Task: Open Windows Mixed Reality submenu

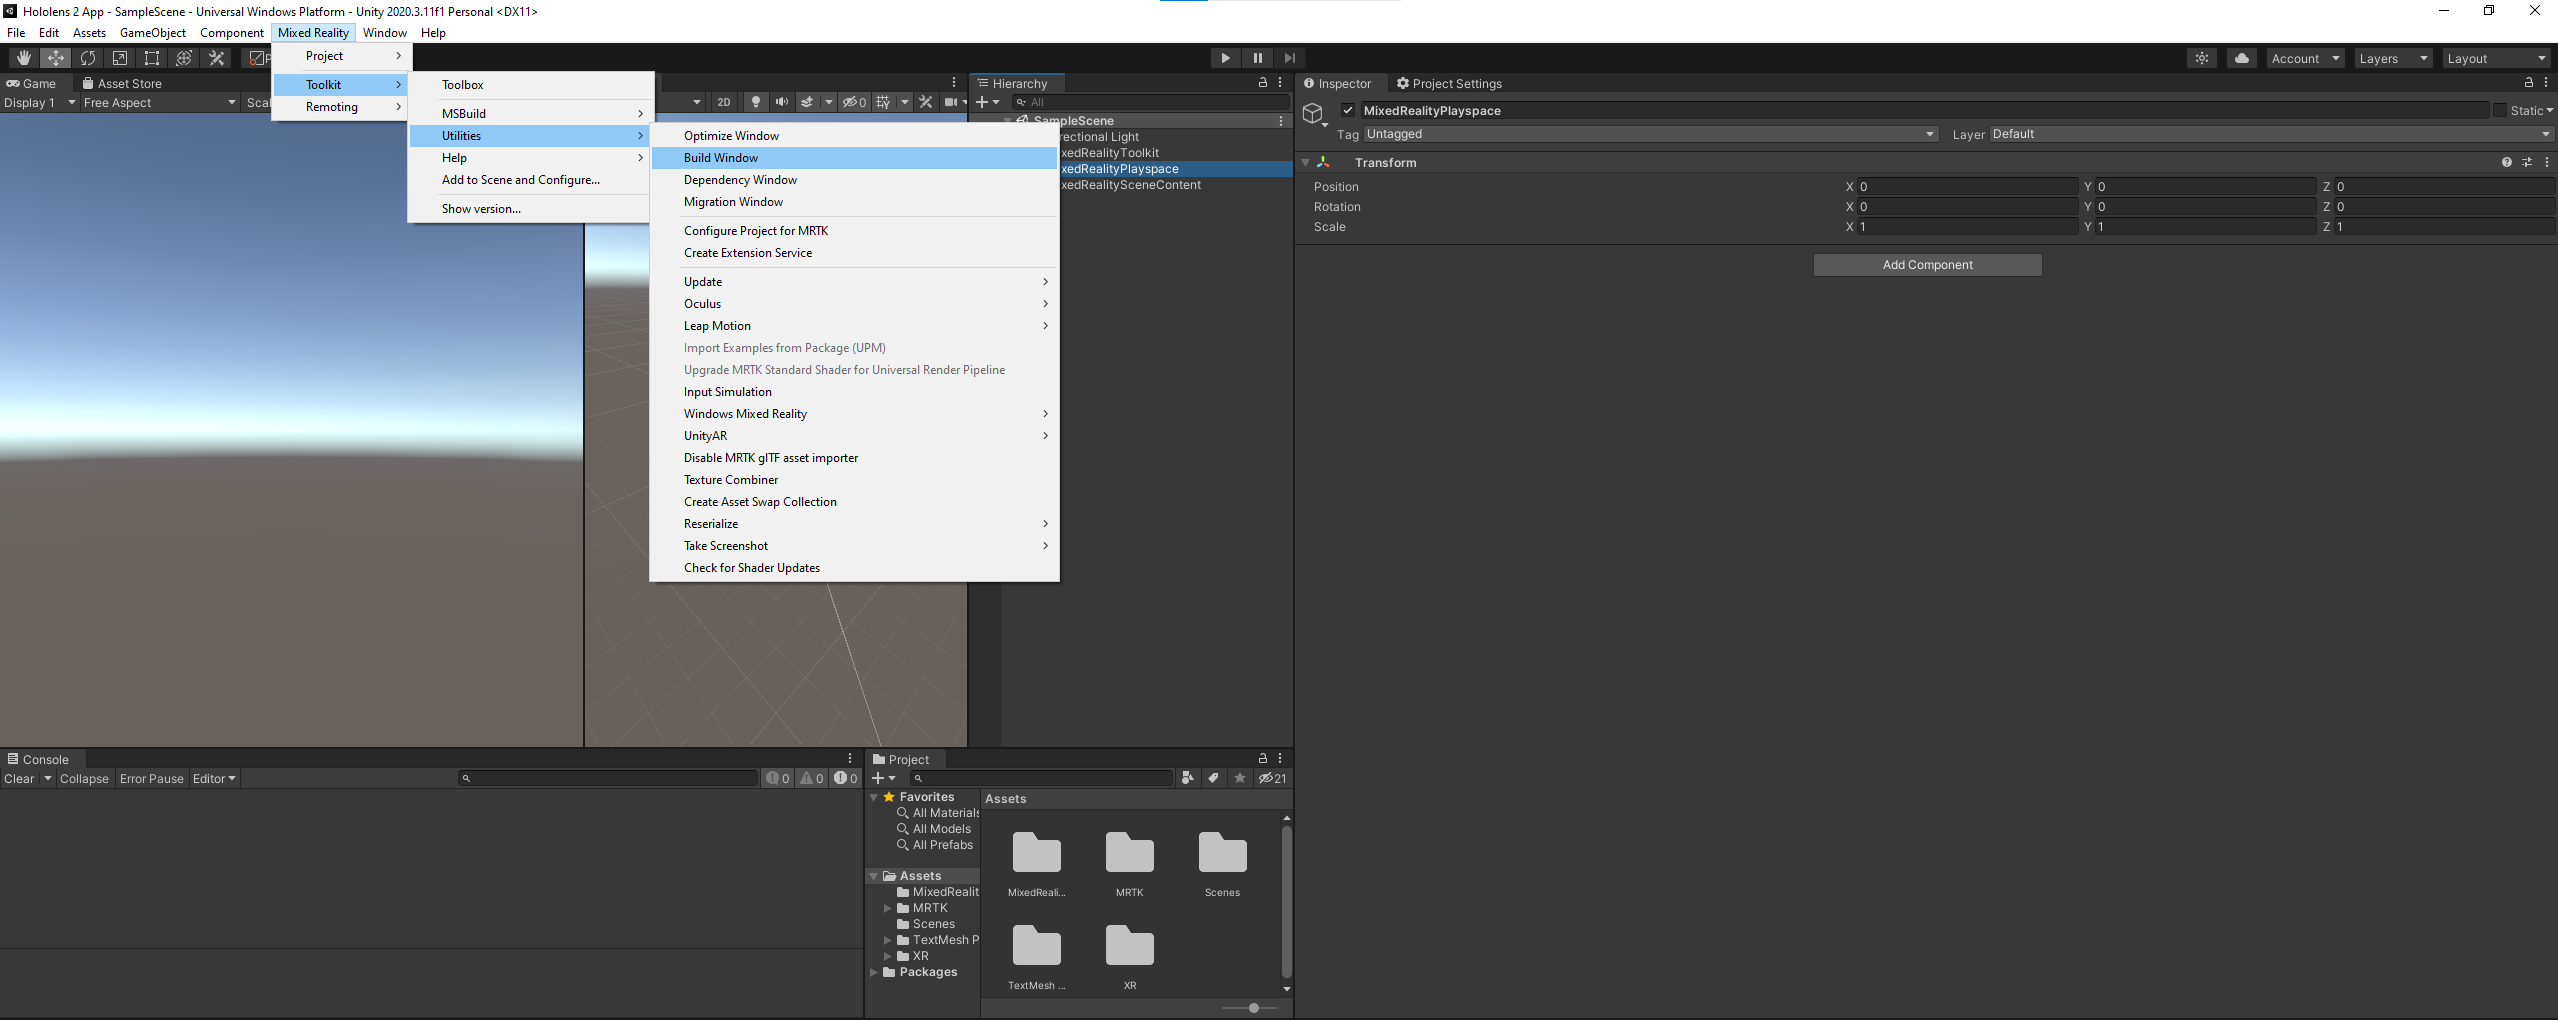Action: coord(854,414)
